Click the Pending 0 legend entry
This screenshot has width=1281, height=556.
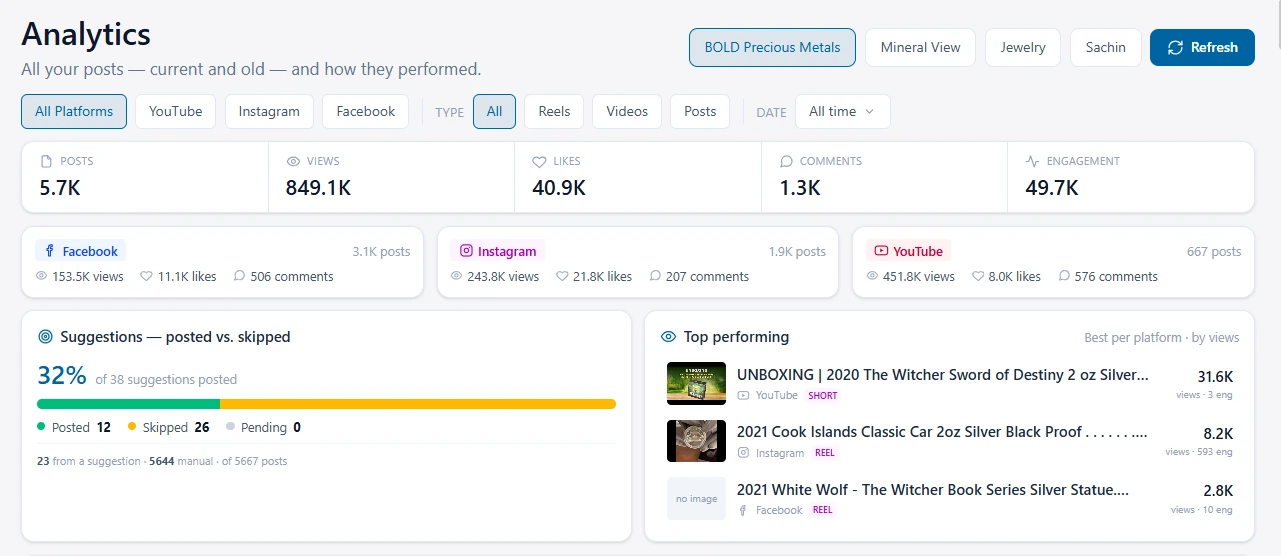[264, 427]
